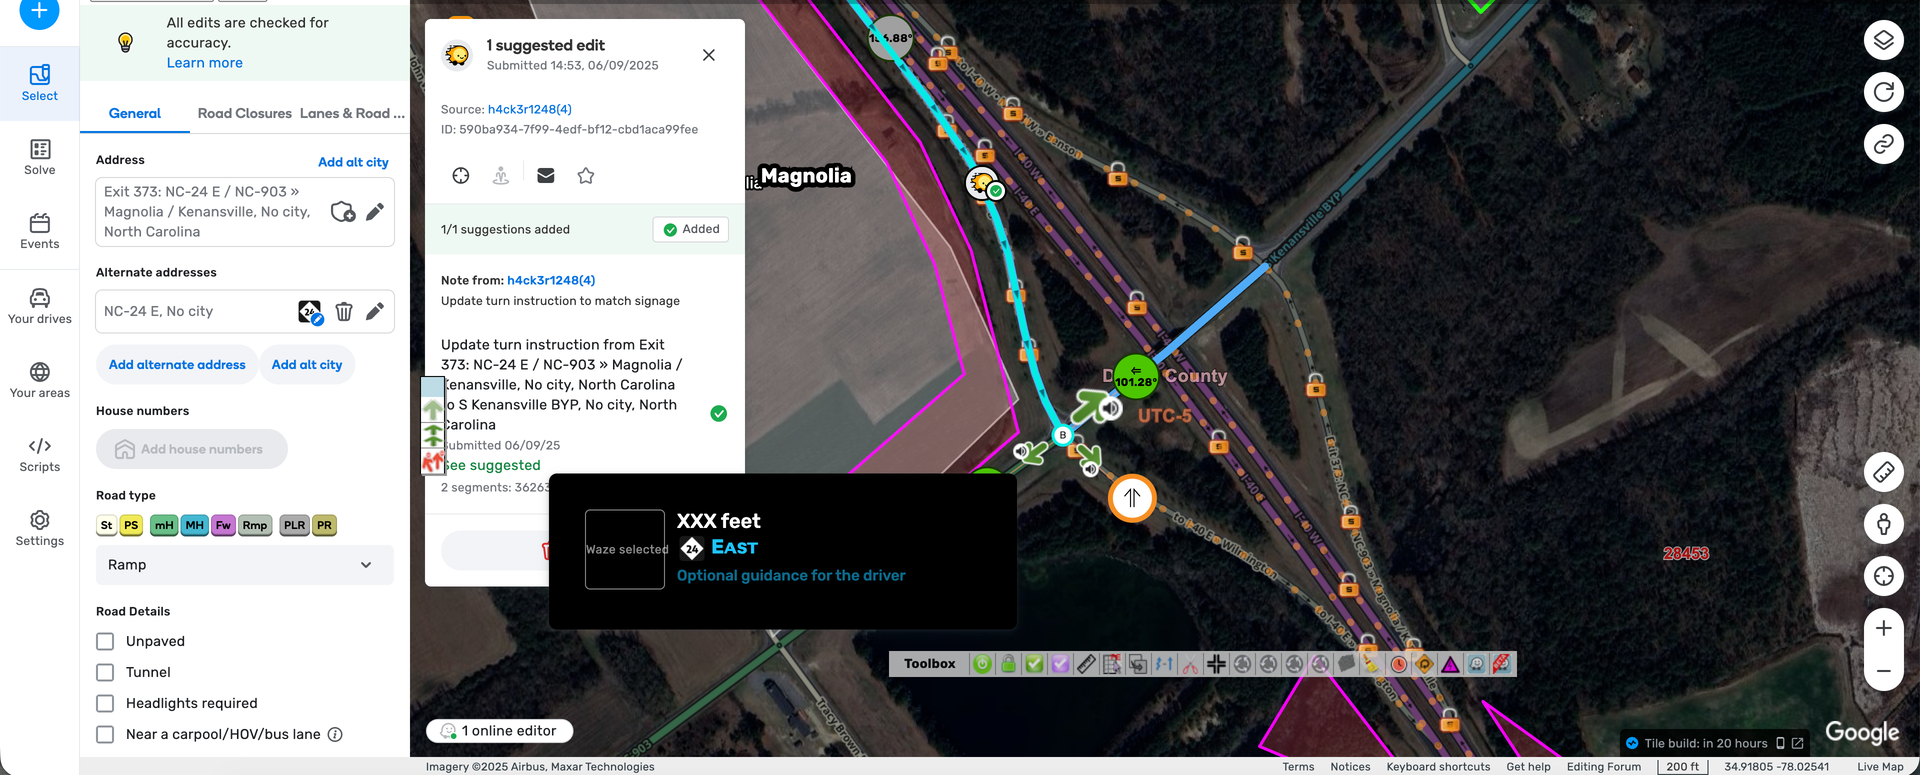Edit the primary address pencil icon
This screenshot has height=775, width=1920.
tap(375, 212)
